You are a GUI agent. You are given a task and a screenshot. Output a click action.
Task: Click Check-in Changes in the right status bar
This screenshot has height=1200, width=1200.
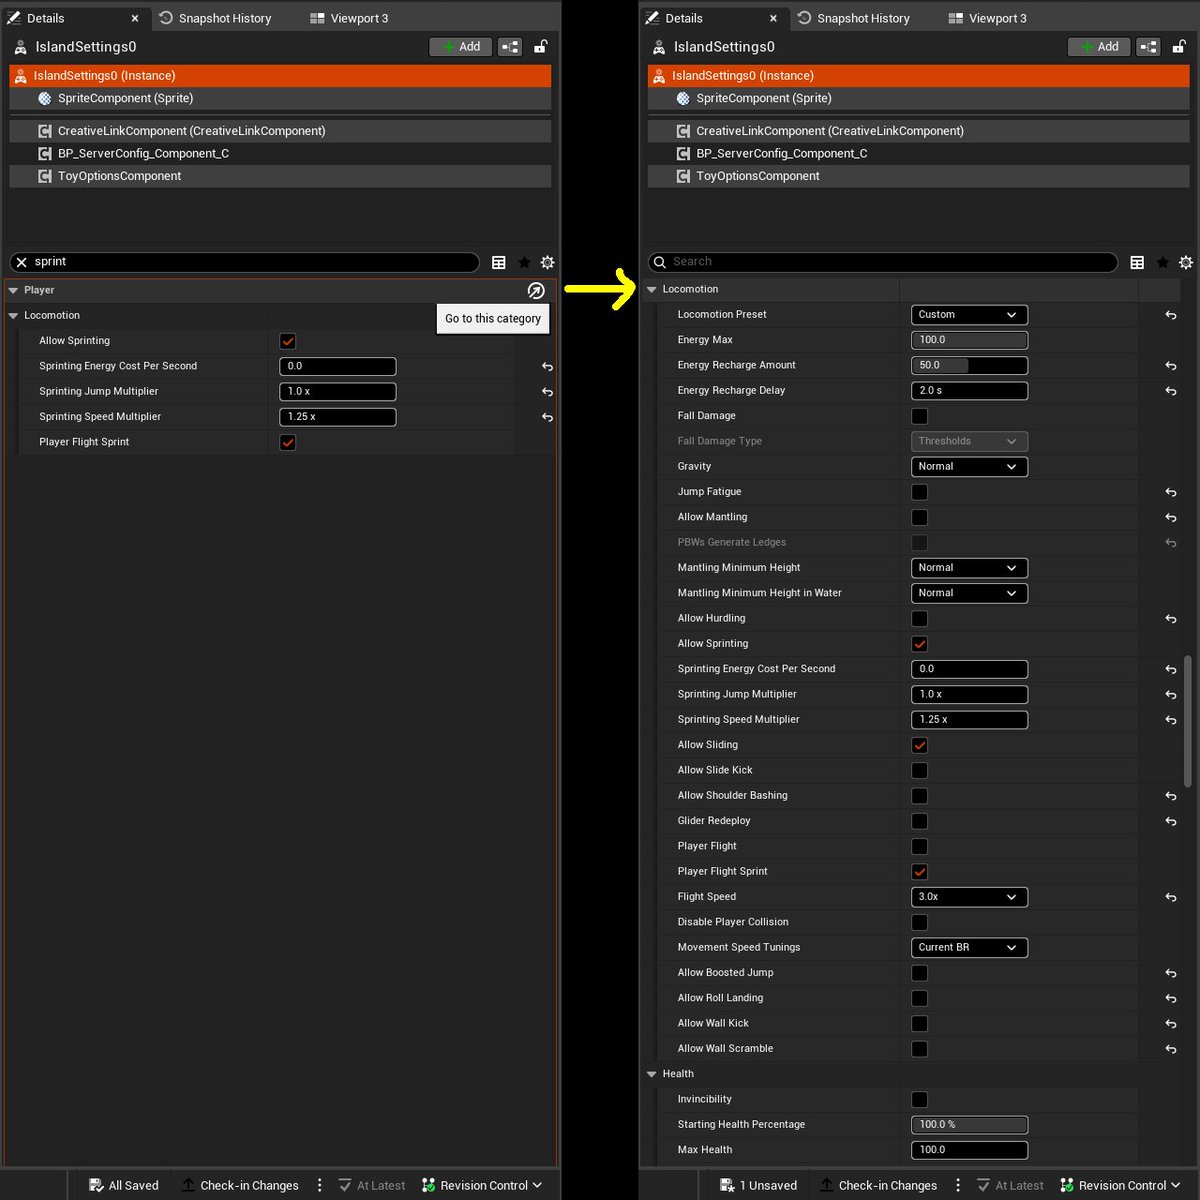point(879,1186)
